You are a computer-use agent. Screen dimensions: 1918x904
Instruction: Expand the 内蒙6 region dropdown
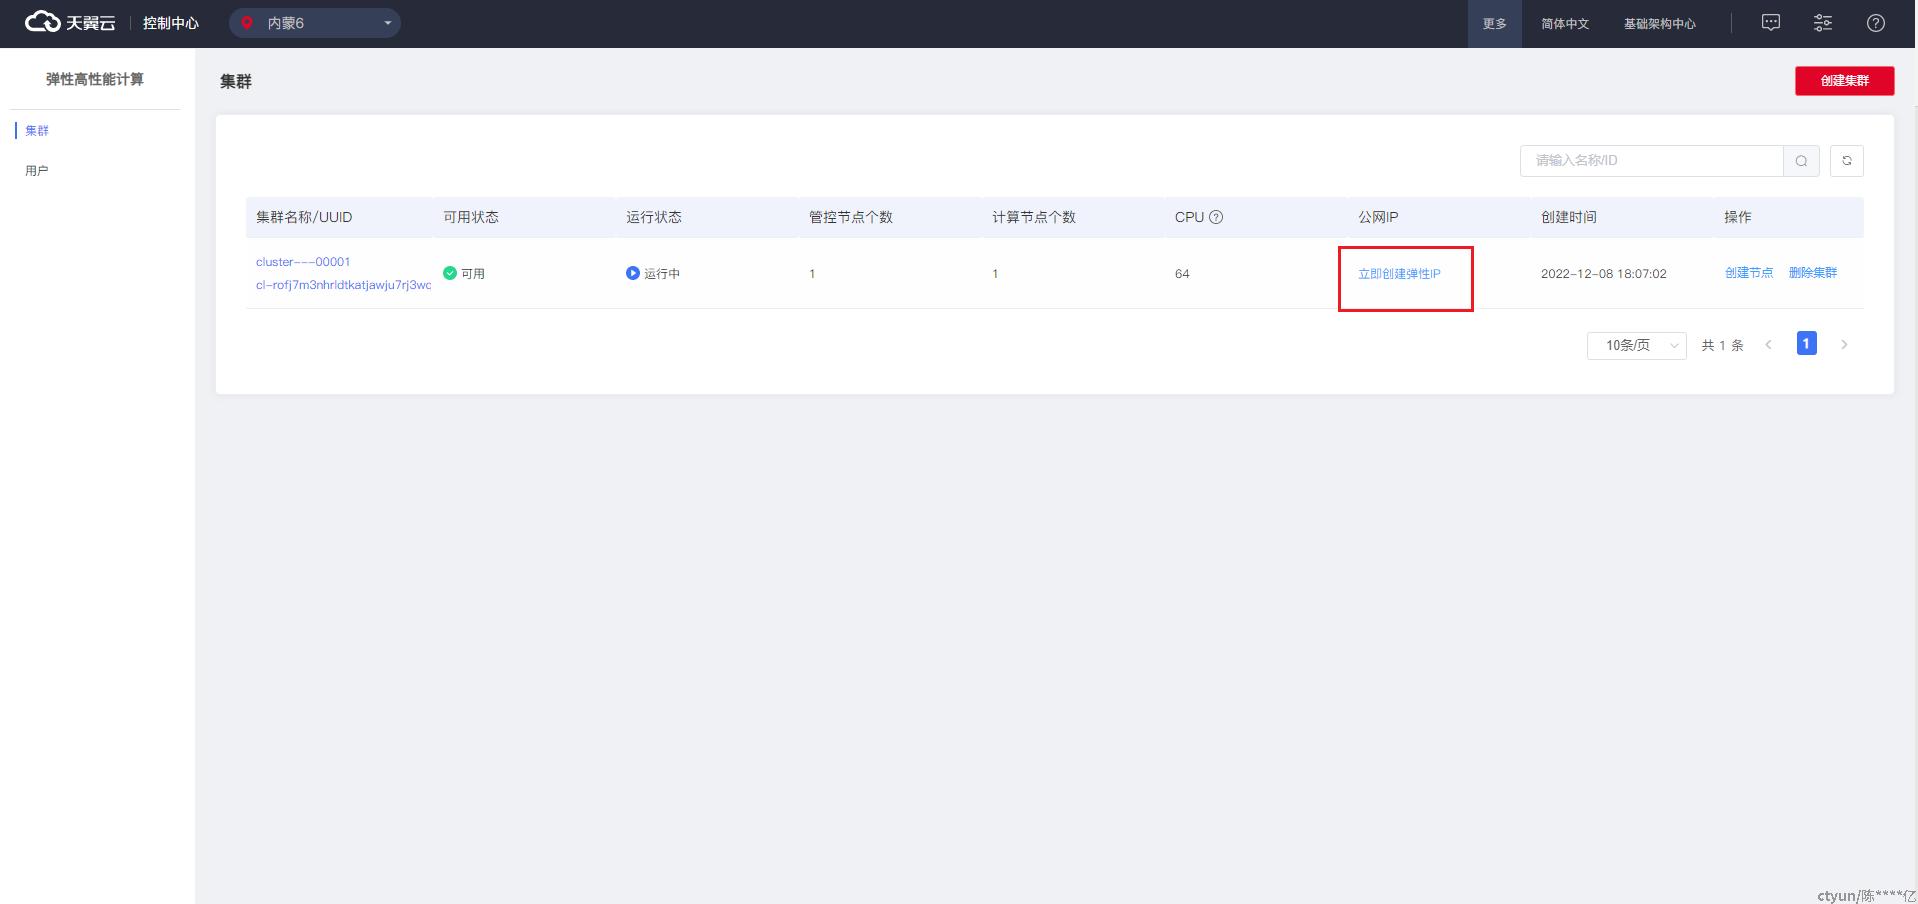click(x=387, y=23)
